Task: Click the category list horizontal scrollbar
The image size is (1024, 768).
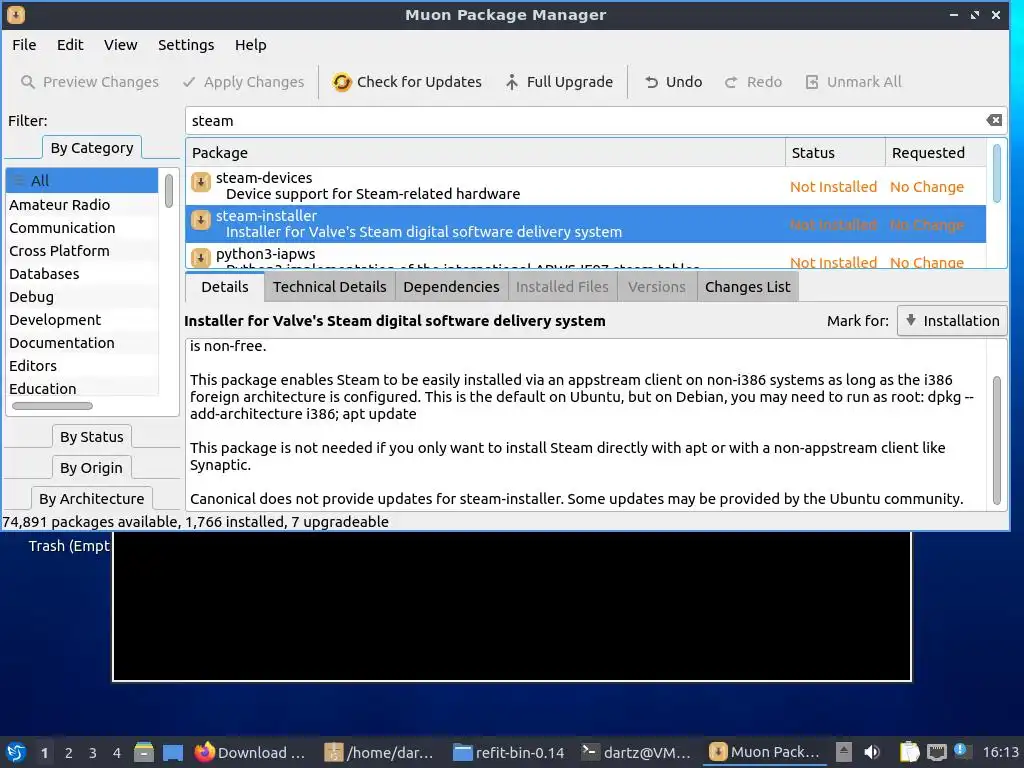Action: coord(52,406)
